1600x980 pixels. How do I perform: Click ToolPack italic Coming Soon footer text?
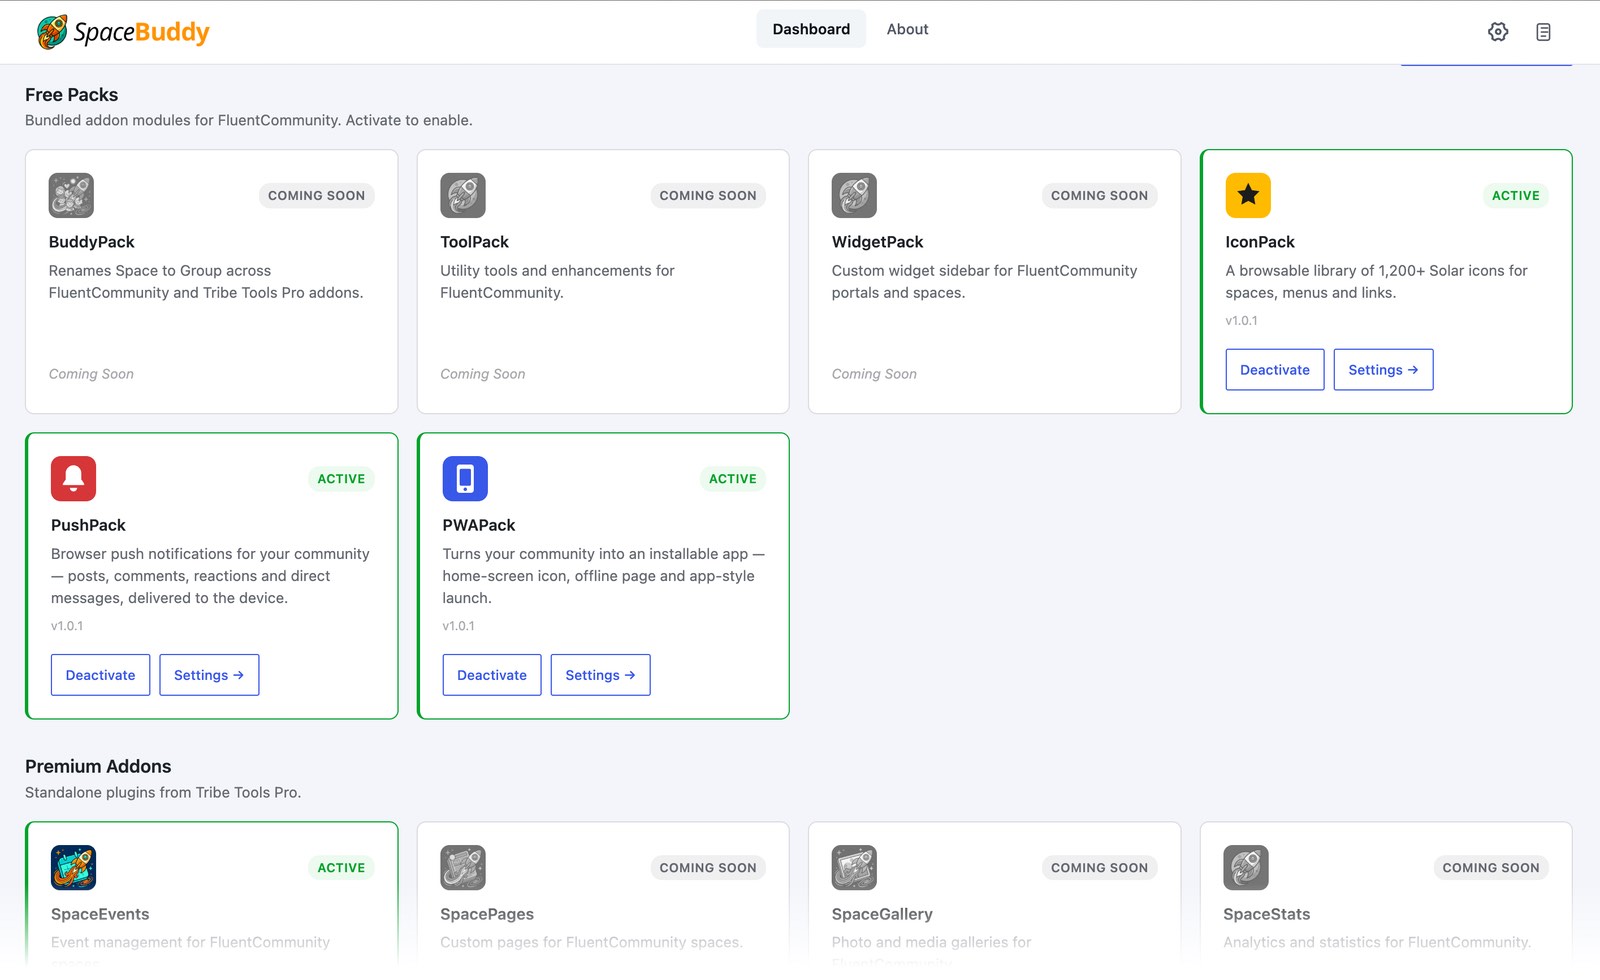tap(482, 374)
